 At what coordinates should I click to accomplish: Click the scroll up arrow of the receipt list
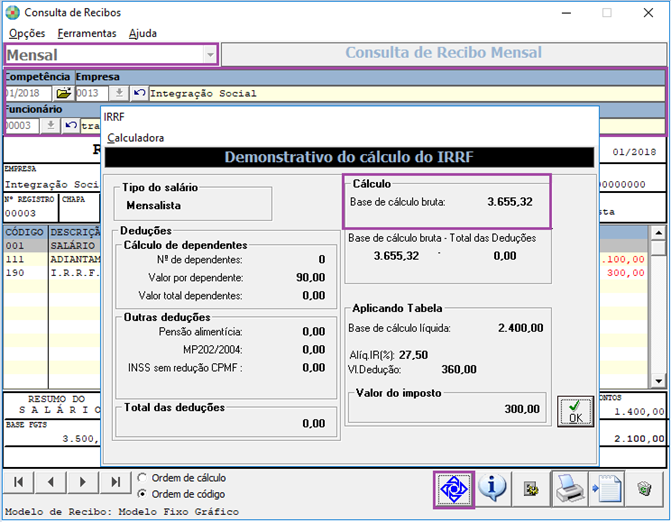coord(658,233)
